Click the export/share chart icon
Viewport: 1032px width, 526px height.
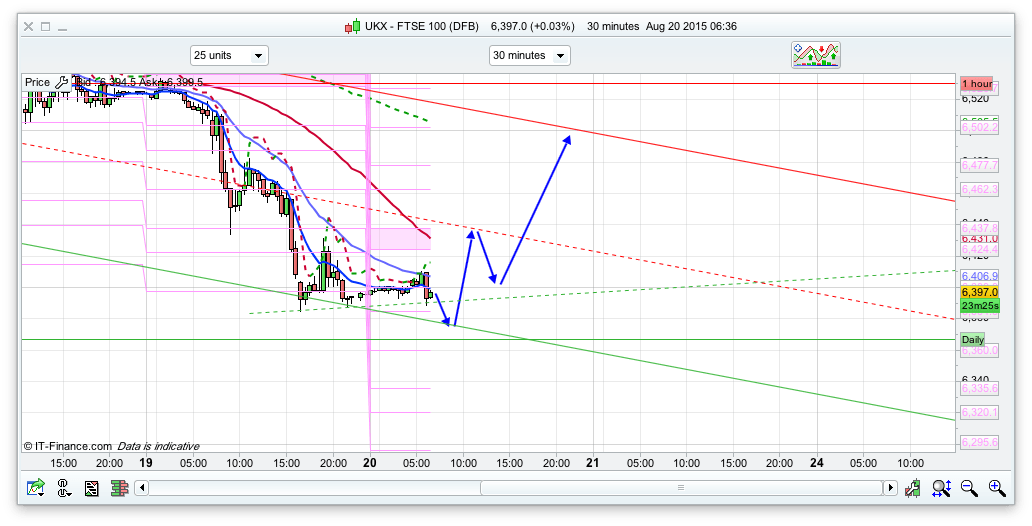click(x=37, y=488)
